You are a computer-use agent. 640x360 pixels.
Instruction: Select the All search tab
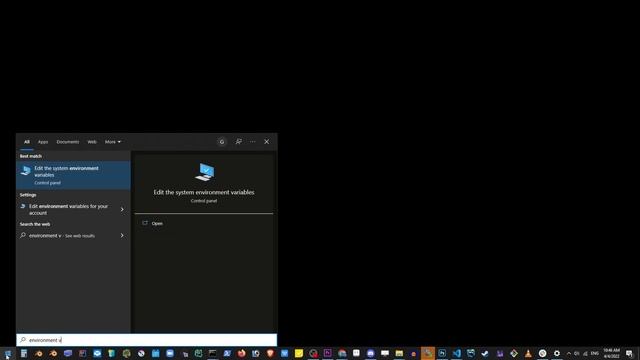click(x=27, y=142)
